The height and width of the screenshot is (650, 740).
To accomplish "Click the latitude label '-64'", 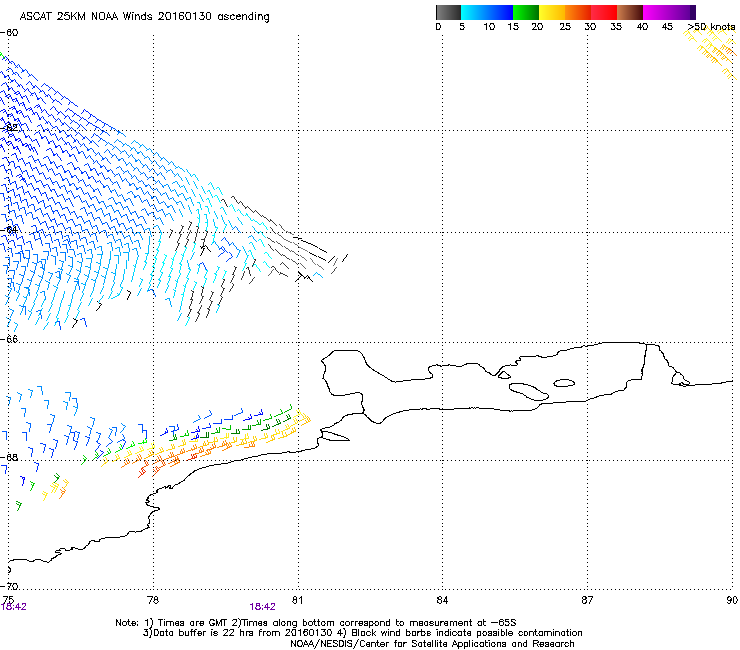I will tap(9, 230).
